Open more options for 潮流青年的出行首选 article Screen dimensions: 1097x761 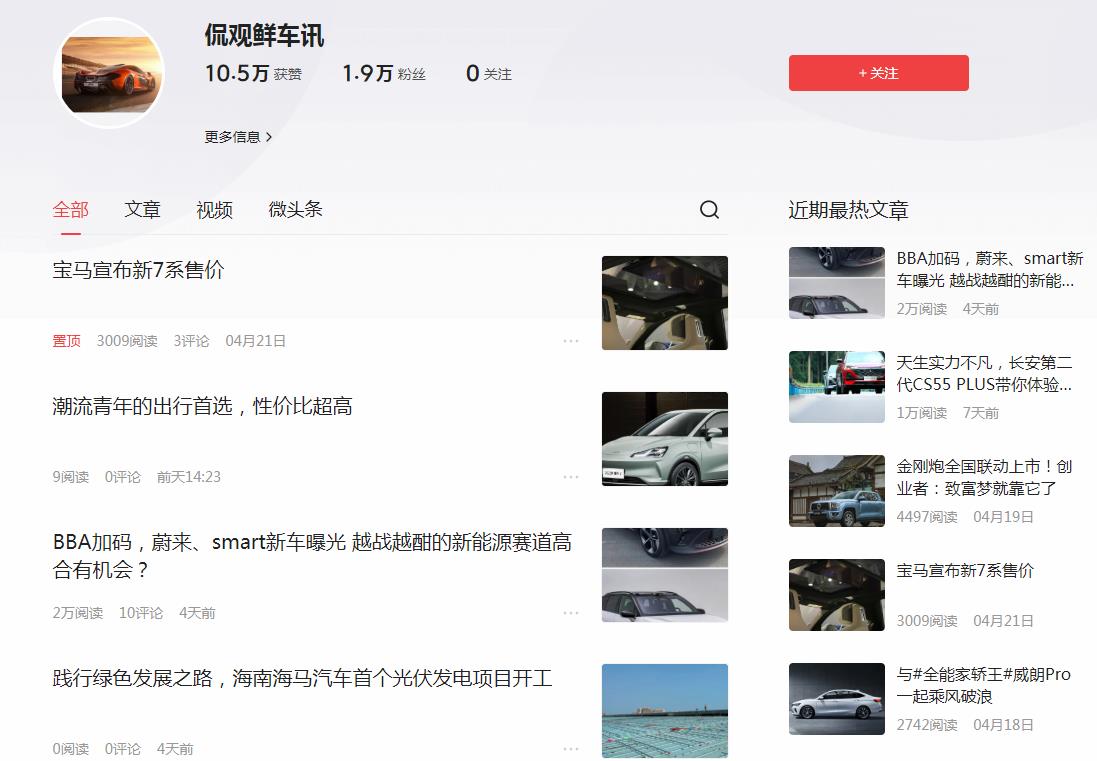point(571,477)
